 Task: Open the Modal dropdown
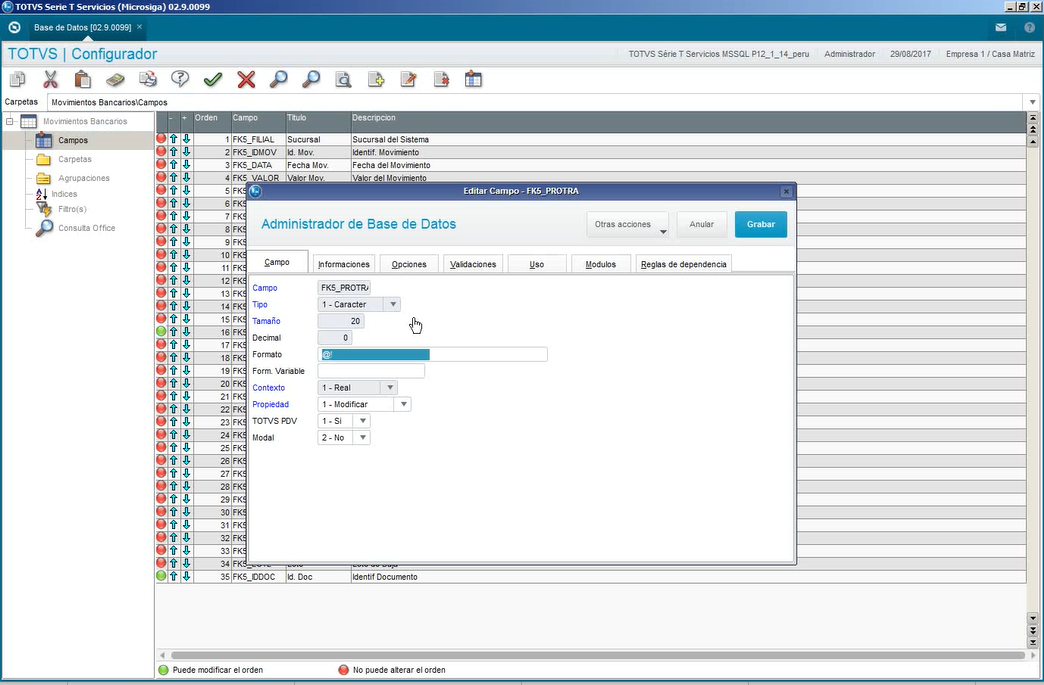tap(363, 437)
